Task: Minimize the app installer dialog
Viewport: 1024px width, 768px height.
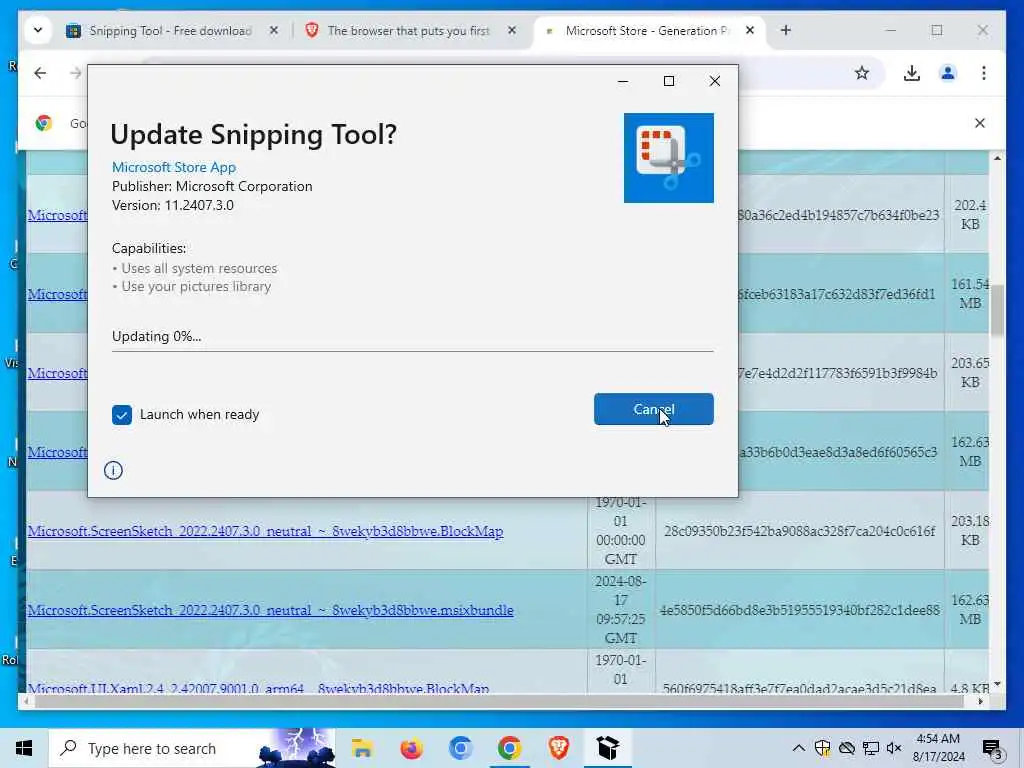Action: (623, 81)
